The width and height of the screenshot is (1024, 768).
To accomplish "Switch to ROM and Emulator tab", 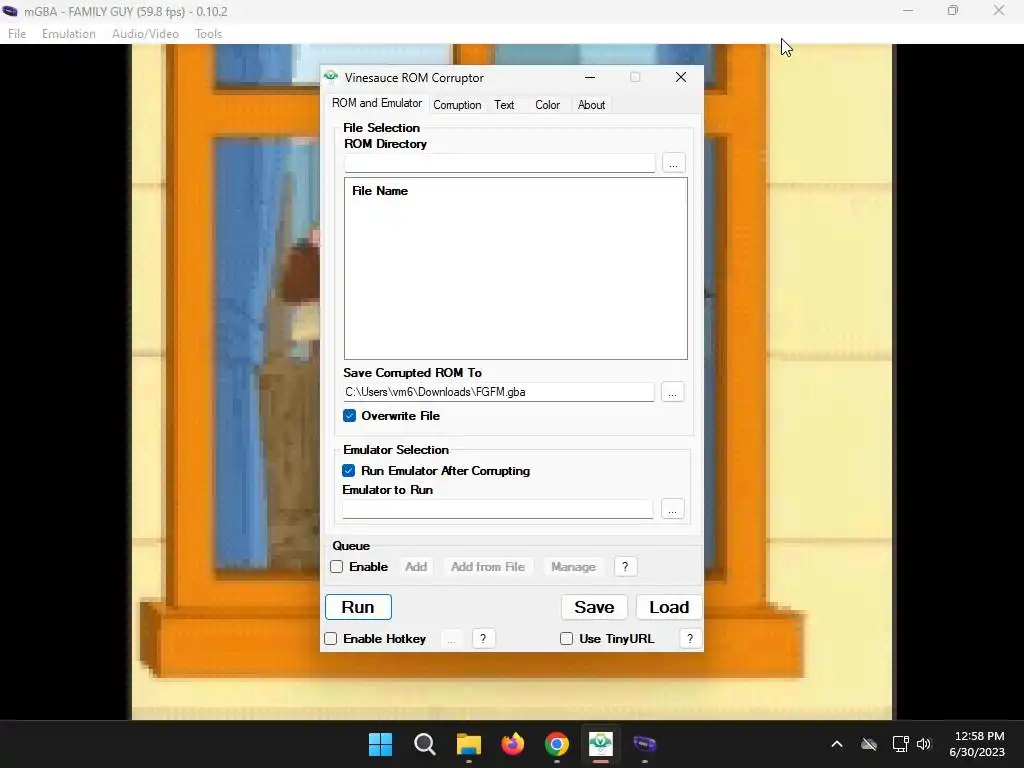I will tap(377, 103).
